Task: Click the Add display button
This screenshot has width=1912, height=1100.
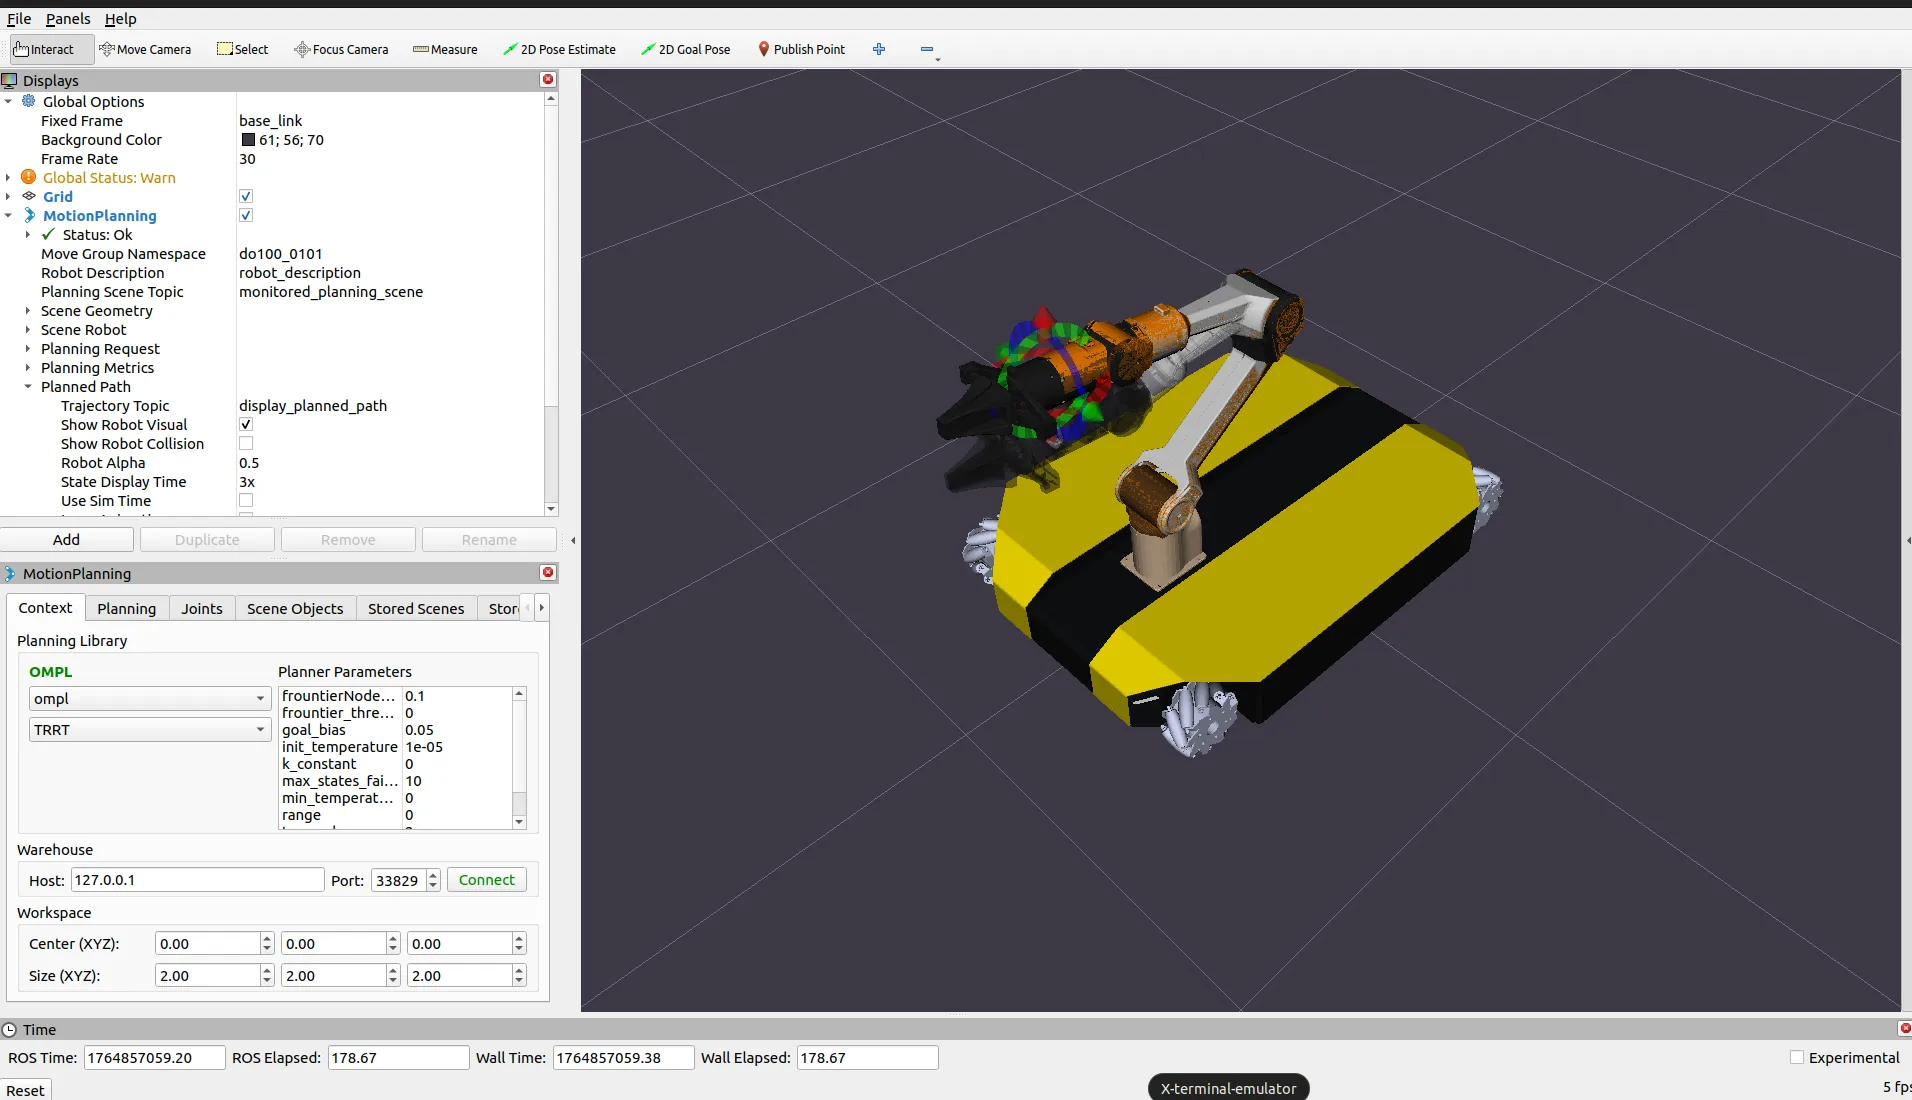Action: tap(67, 540)
